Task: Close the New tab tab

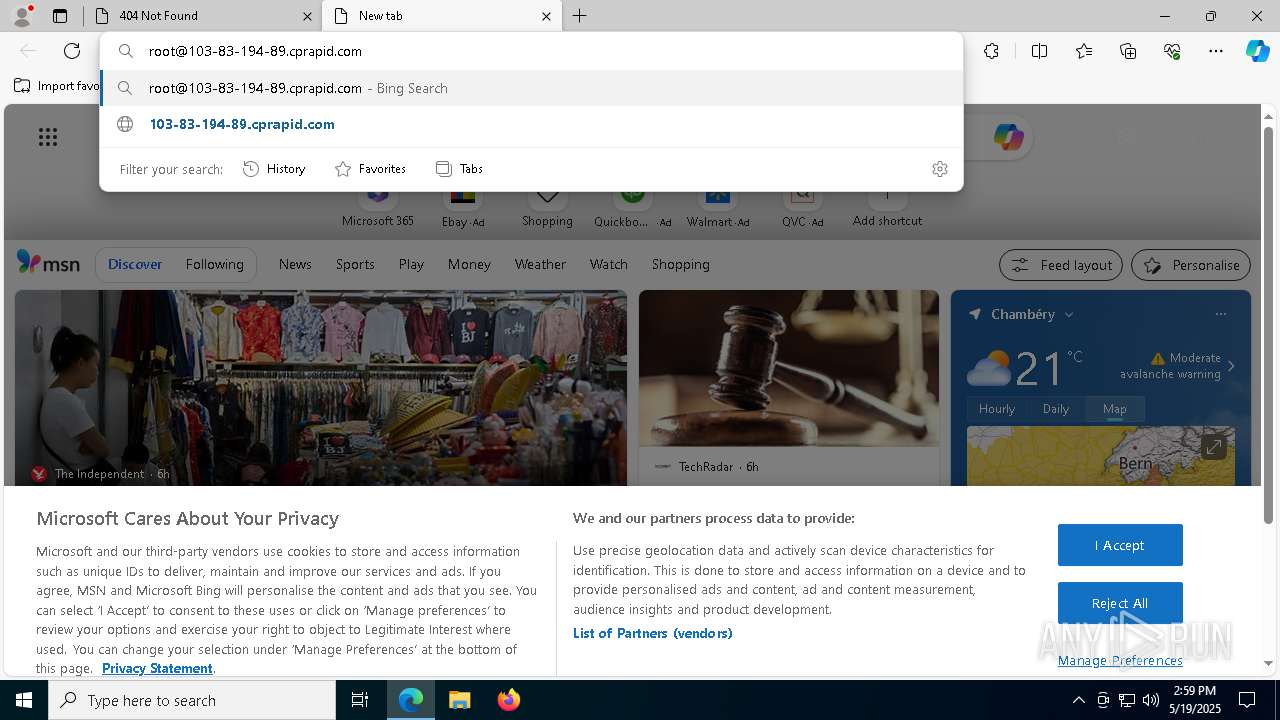Action: point(546,16)
